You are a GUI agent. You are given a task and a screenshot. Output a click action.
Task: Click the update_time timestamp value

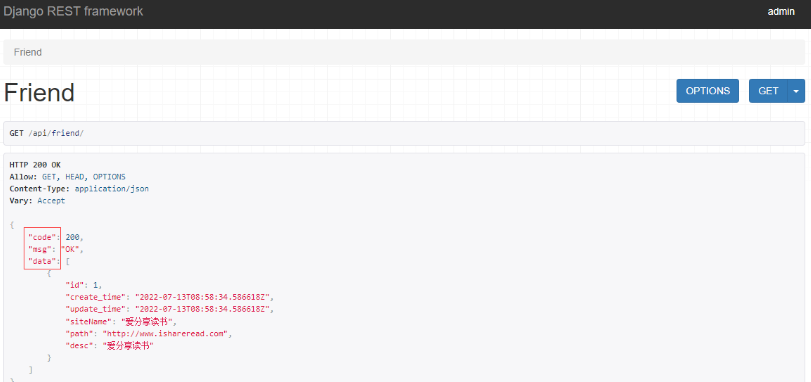coord(203,309)
